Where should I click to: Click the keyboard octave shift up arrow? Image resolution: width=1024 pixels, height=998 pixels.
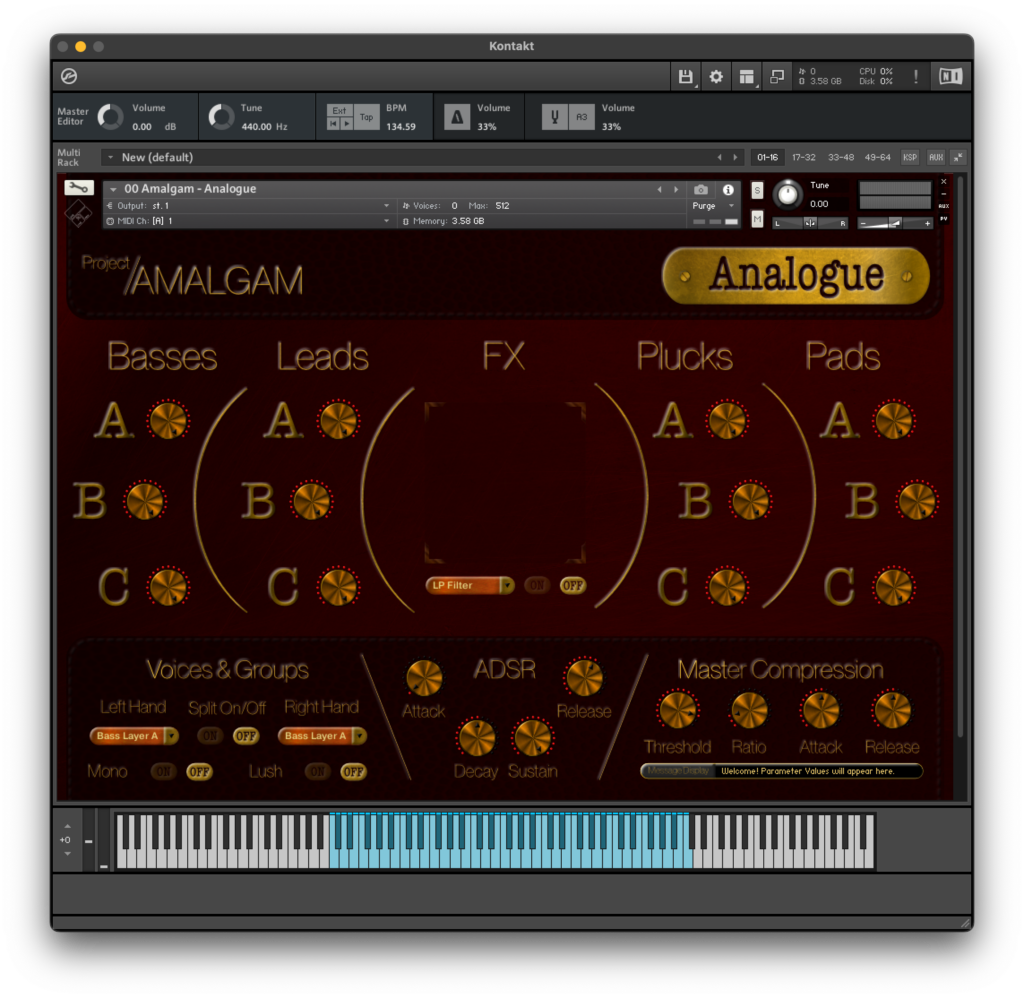[68, 826]
